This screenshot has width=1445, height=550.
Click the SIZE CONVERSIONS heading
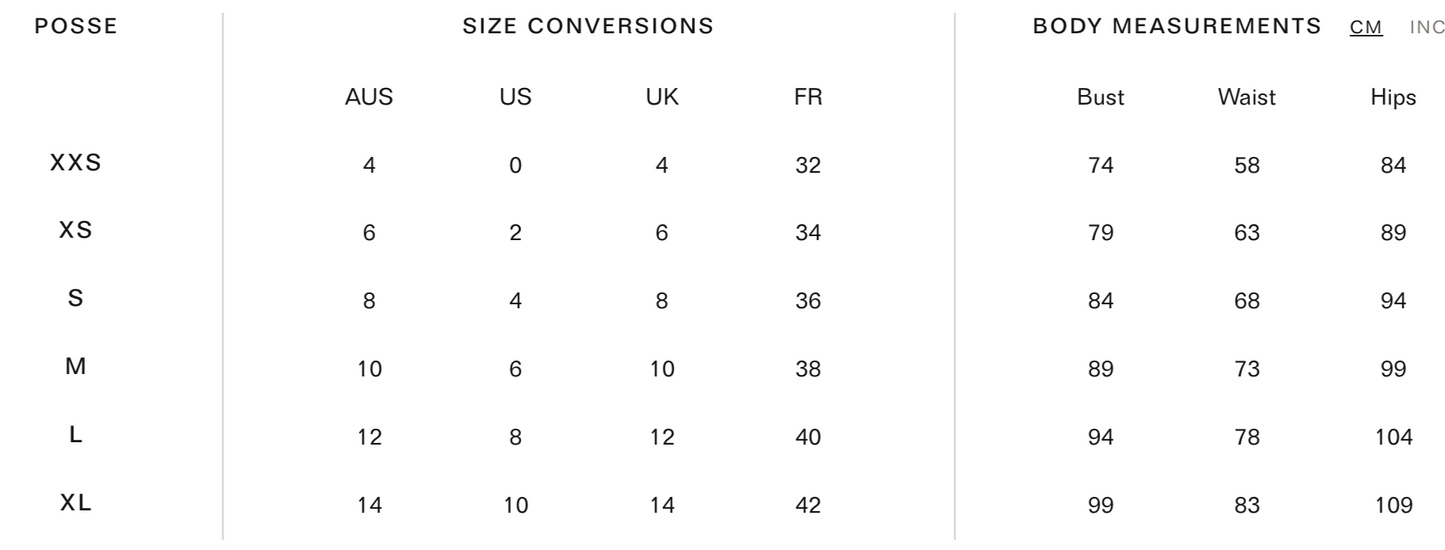point(588,27)
